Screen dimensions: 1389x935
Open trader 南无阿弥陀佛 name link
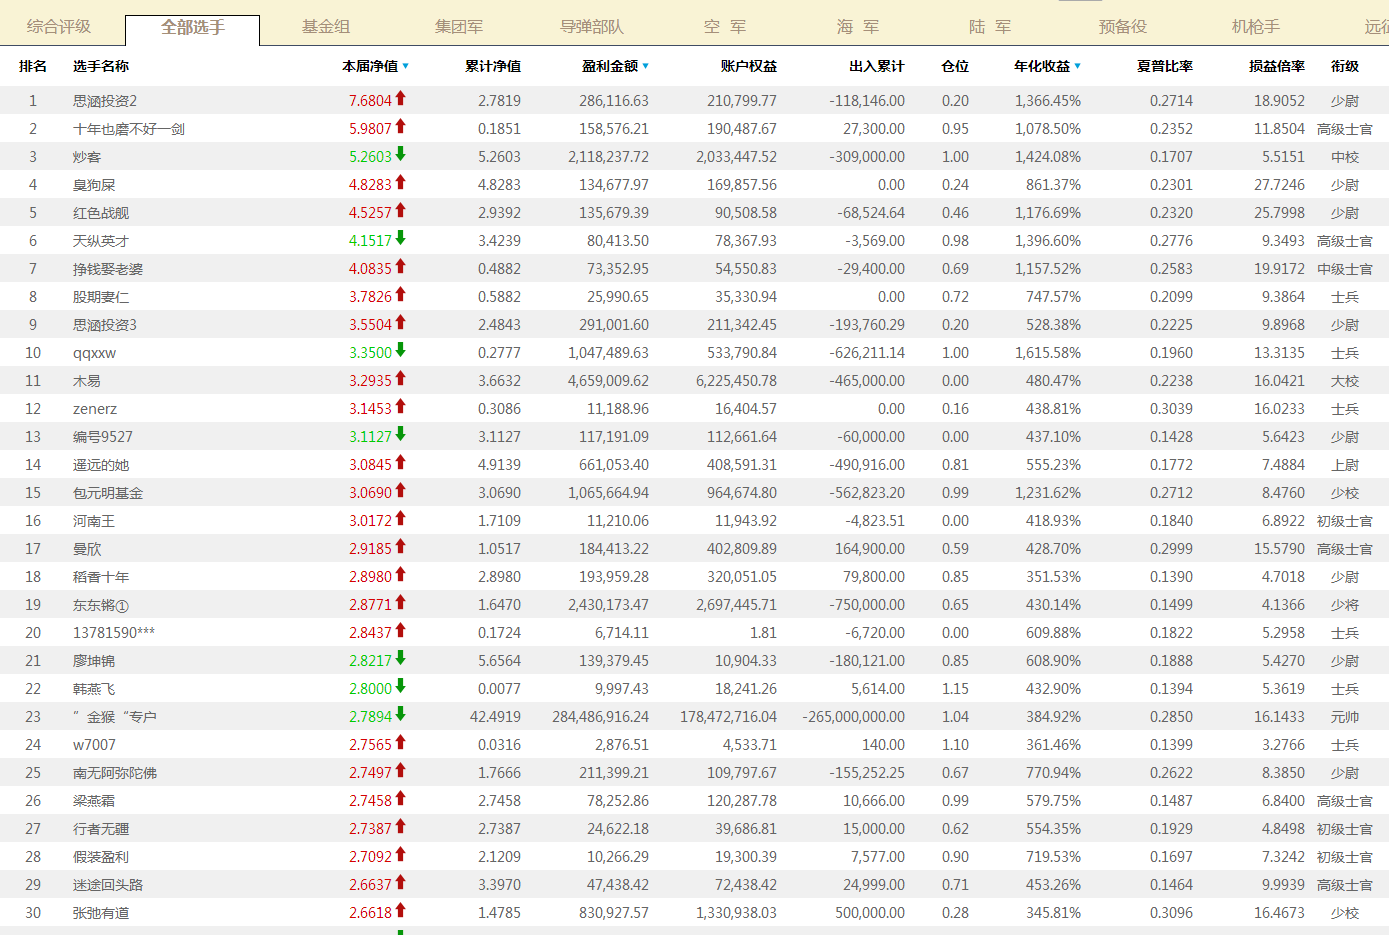point(115,773)
